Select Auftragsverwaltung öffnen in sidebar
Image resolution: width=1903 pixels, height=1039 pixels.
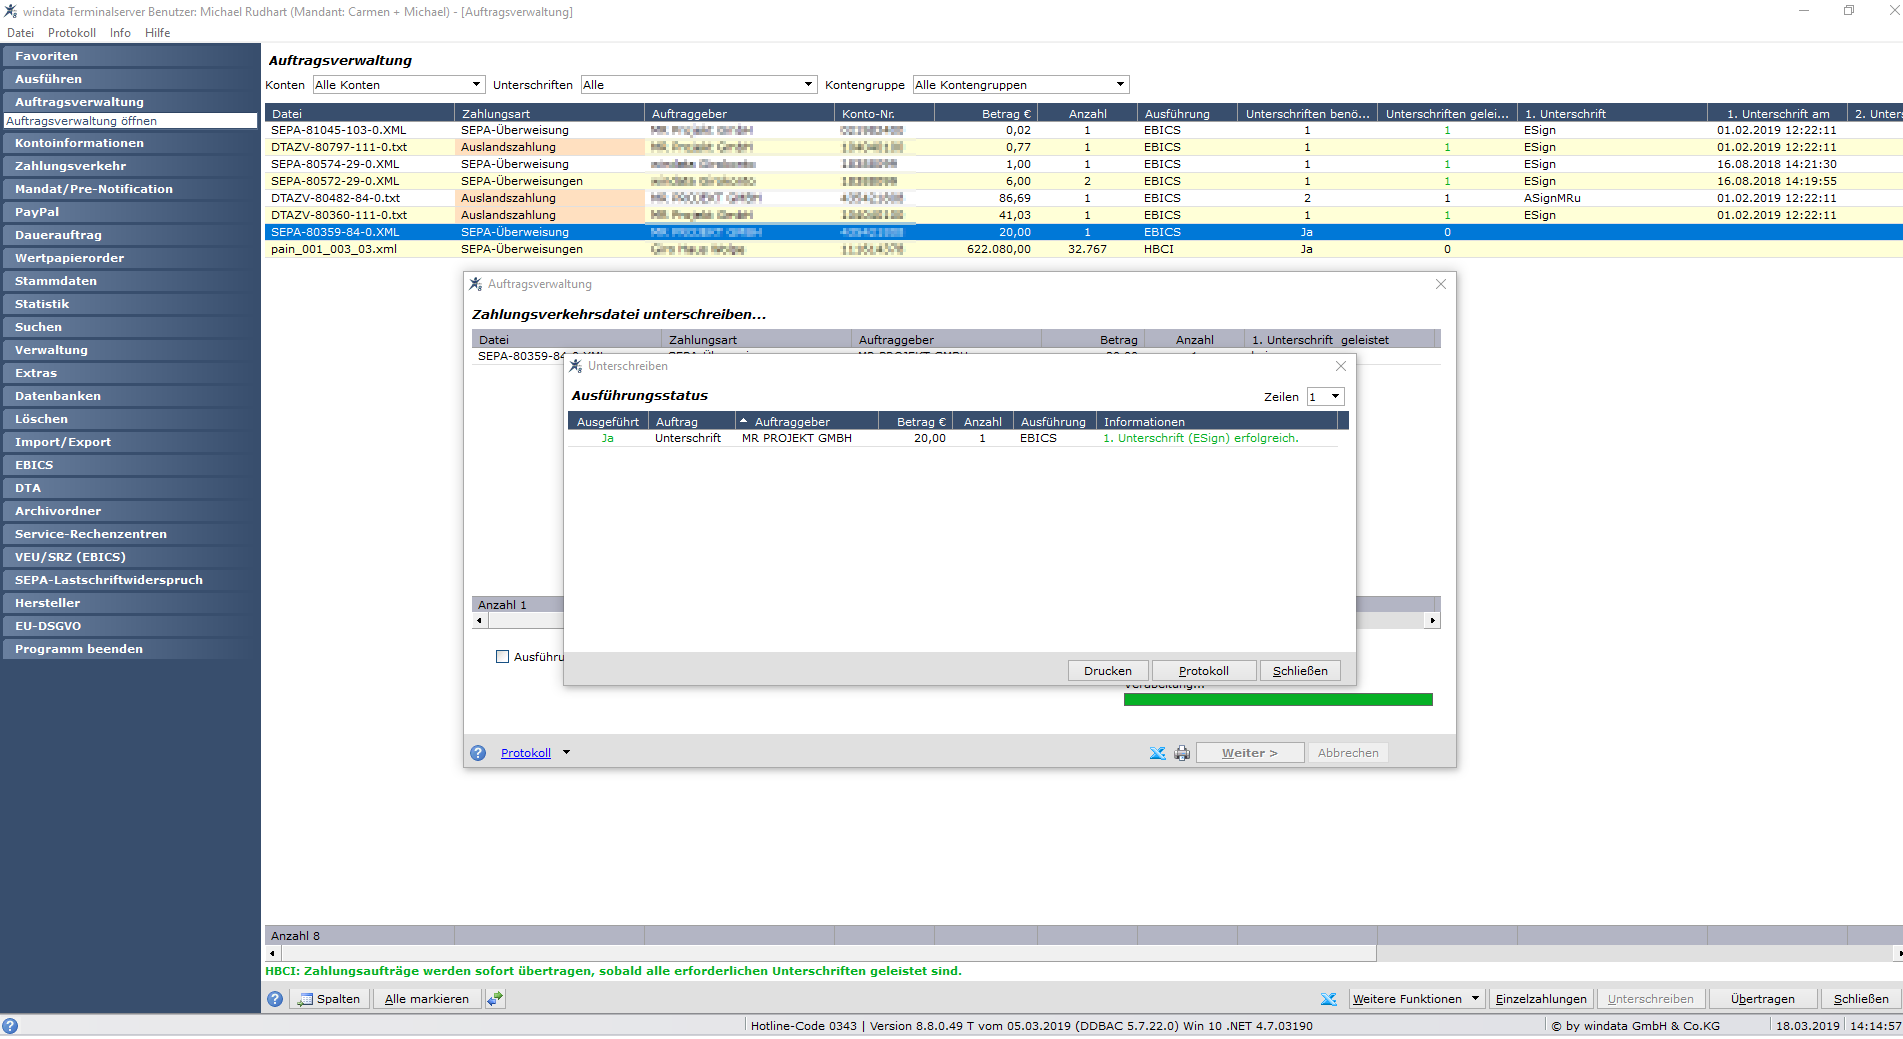[130, 121]
